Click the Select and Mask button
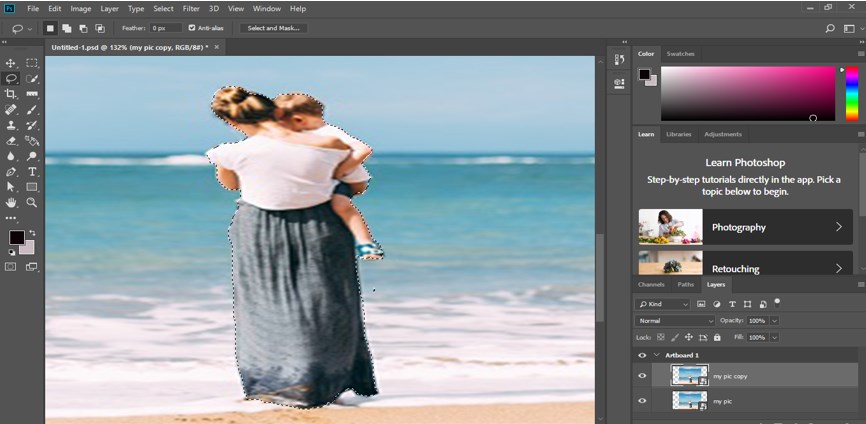The image size is (866, 424). pos(275,28)
